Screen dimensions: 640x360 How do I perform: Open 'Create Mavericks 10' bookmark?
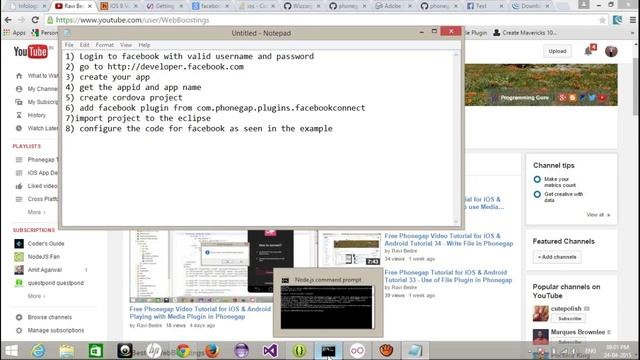pyautogui.click(x=525, y=33)
